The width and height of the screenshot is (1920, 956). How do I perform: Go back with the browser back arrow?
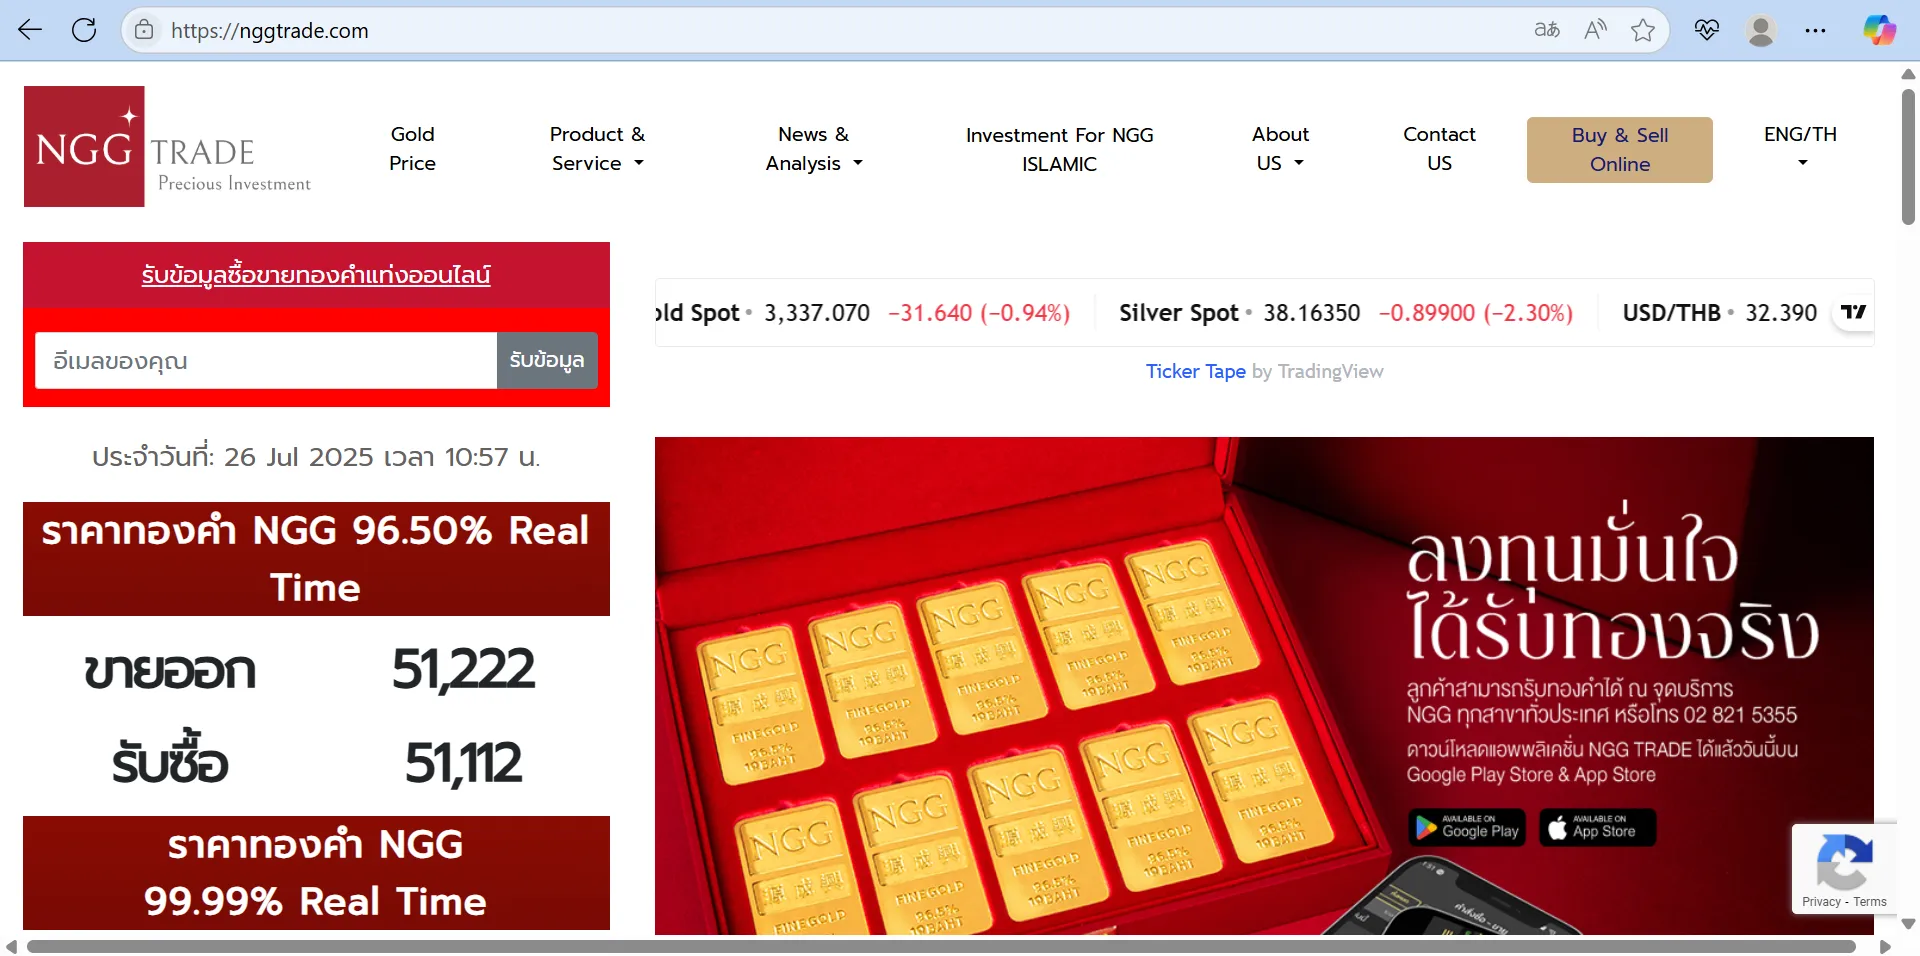click(x=30, y=30)
